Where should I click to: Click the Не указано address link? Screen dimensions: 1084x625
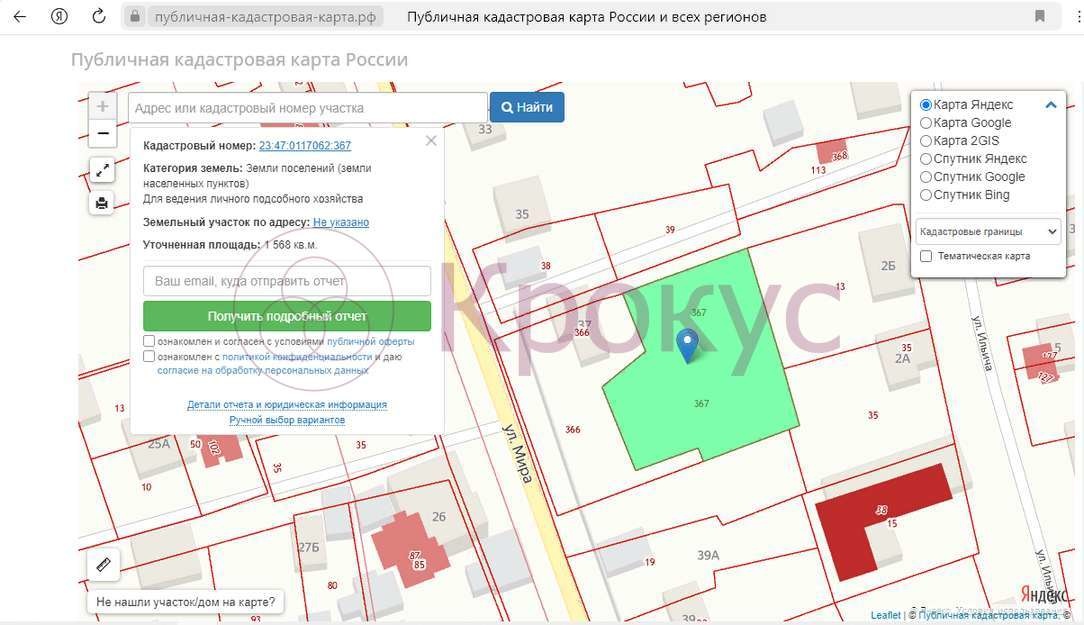click(x=341, y=222)
